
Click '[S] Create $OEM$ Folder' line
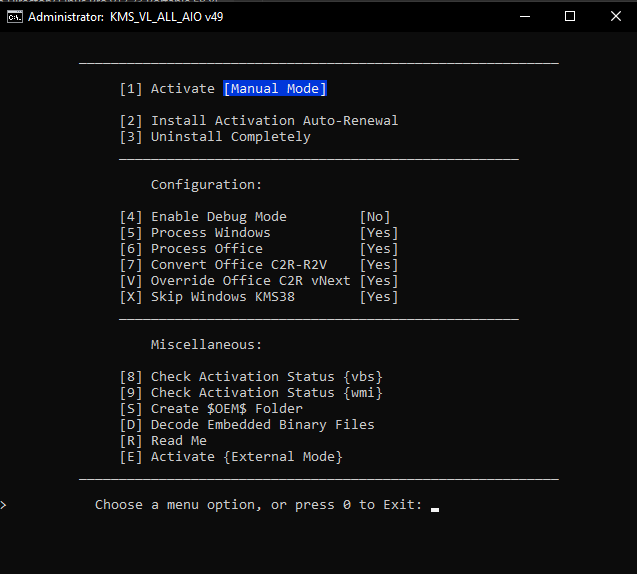211,409
